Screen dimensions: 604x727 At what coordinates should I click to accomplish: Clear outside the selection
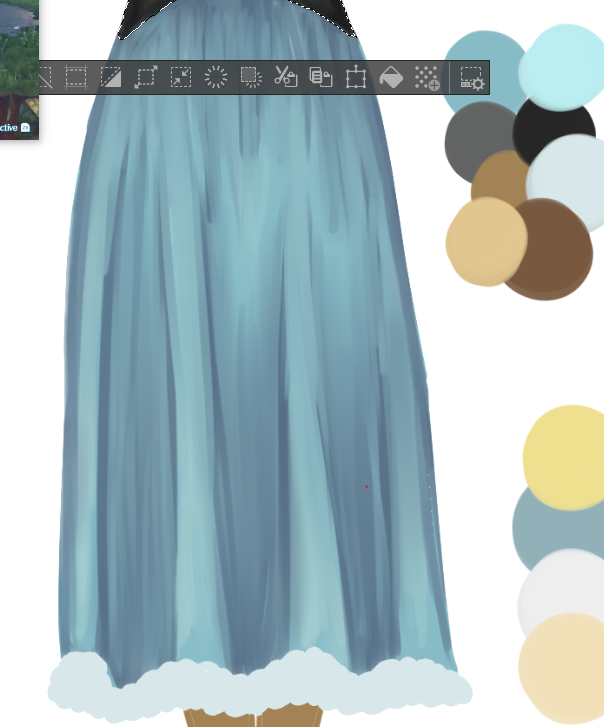pos(251,77)
